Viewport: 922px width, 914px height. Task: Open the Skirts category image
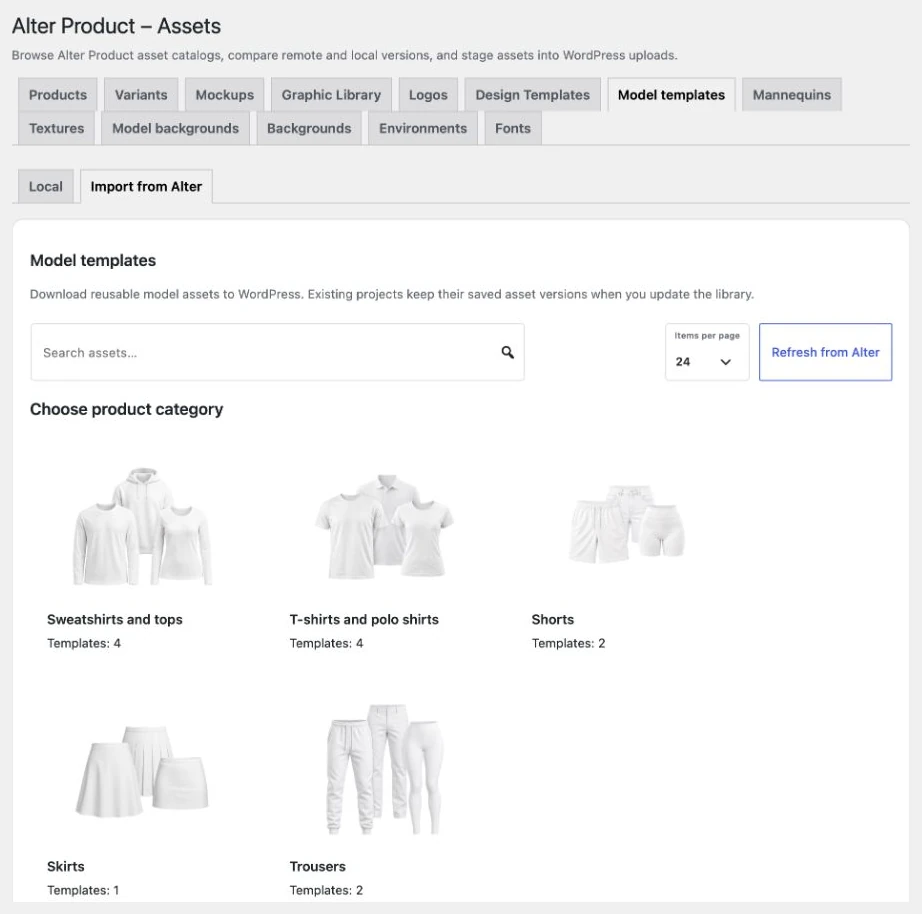(x=142, y=772)
